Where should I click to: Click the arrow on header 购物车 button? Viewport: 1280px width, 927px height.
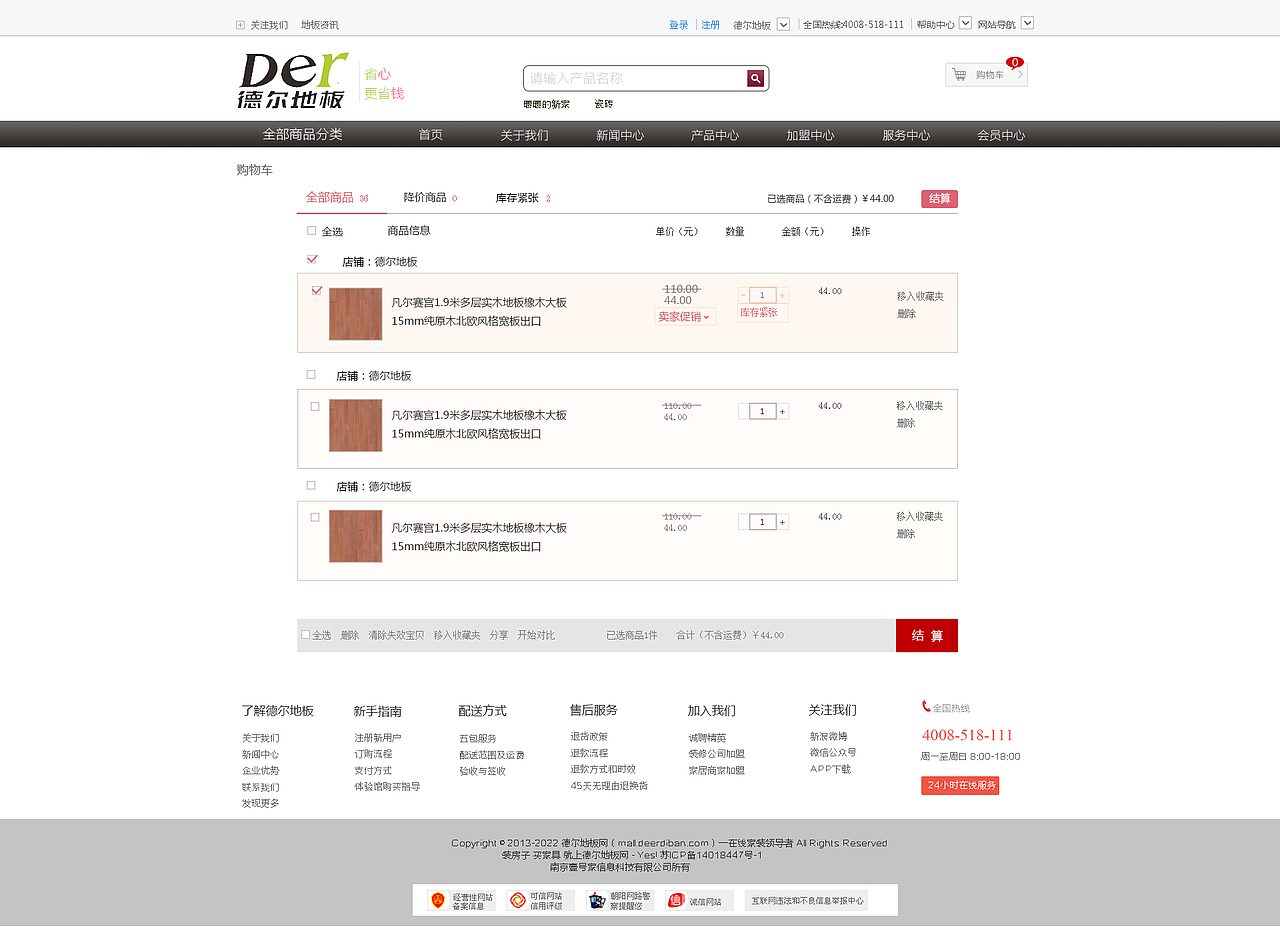click(1020, 74)
